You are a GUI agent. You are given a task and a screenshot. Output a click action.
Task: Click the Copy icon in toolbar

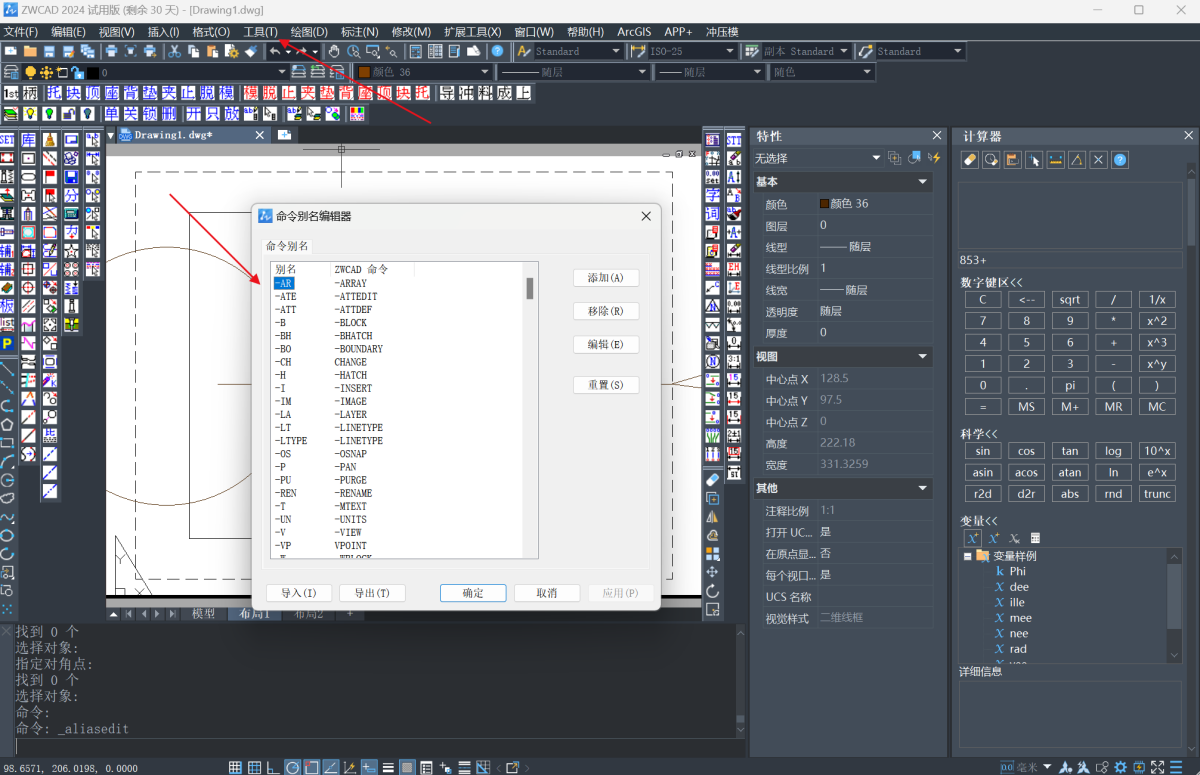(193, 51)
